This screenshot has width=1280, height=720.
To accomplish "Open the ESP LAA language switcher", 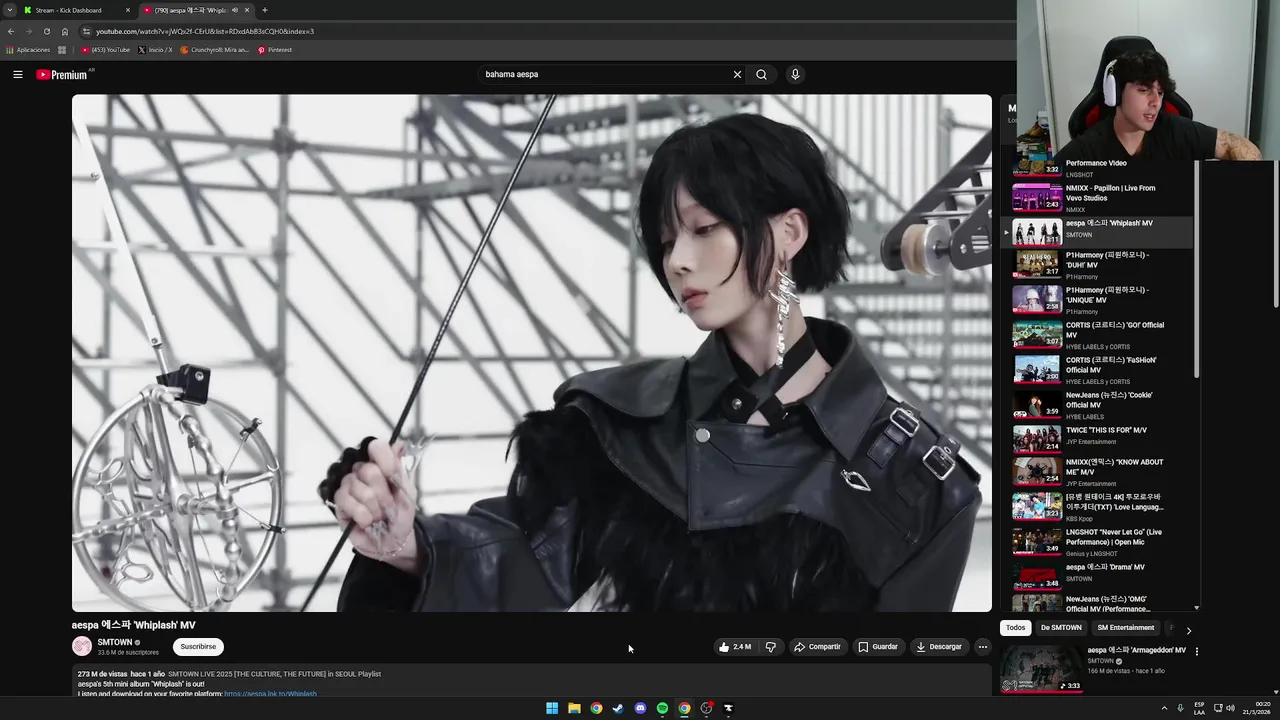I will (x=1200, y=709).
